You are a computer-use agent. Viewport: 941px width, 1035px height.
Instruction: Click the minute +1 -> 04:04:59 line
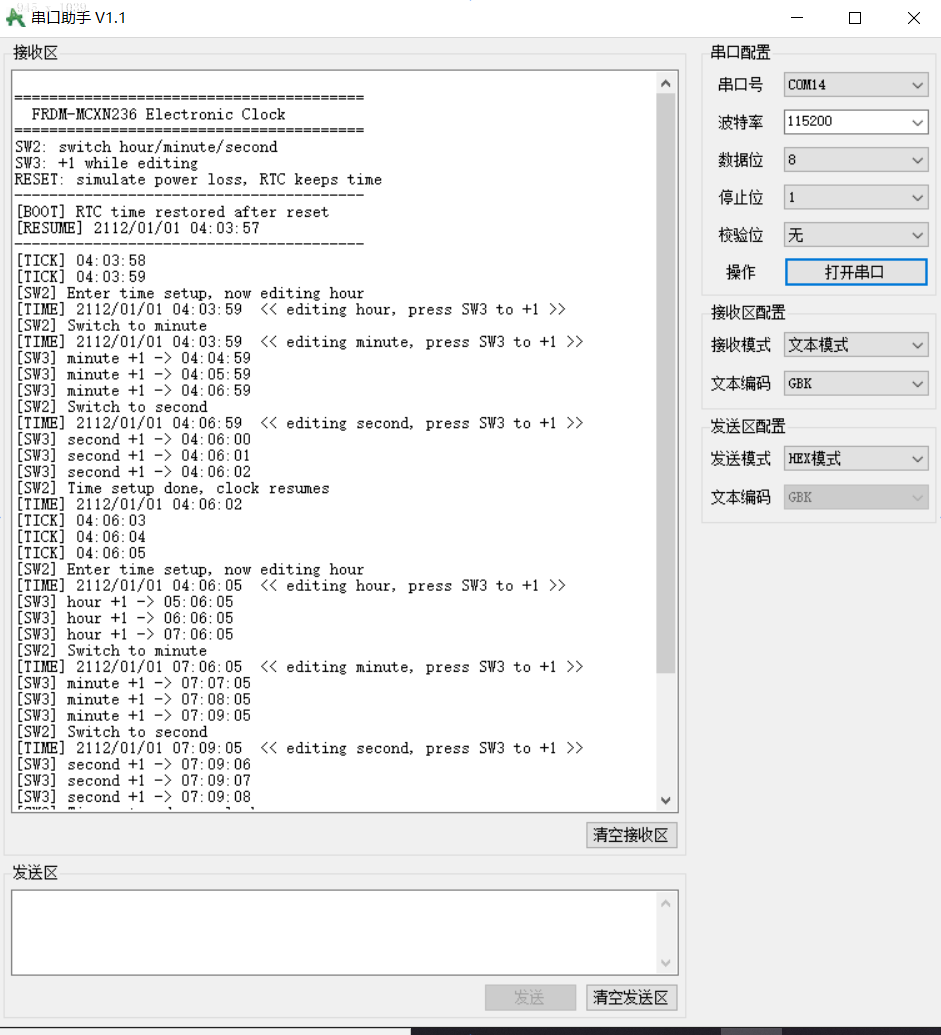point(133,358)
